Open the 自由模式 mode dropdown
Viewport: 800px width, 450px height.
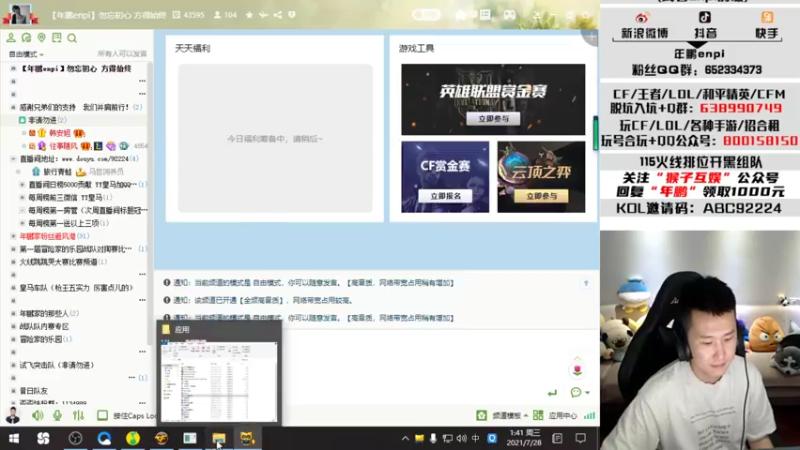click(26, 54)
